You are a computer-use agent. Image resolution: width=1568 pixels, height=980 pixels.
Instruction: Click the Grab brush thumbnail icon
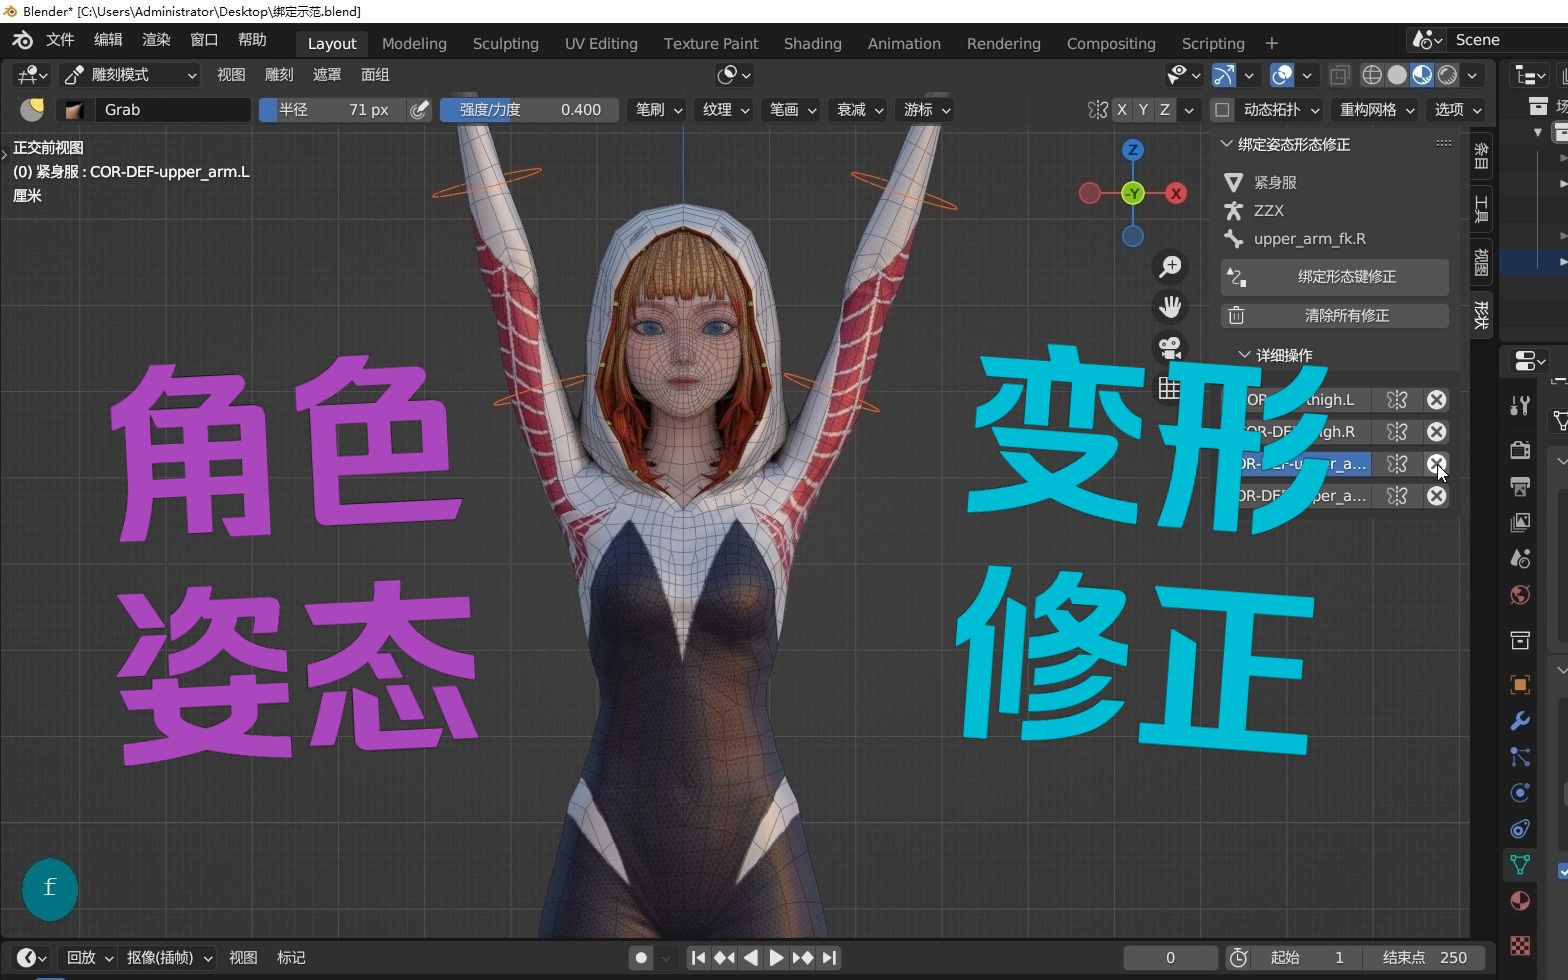pyautogui.click(x=73, y=110)
